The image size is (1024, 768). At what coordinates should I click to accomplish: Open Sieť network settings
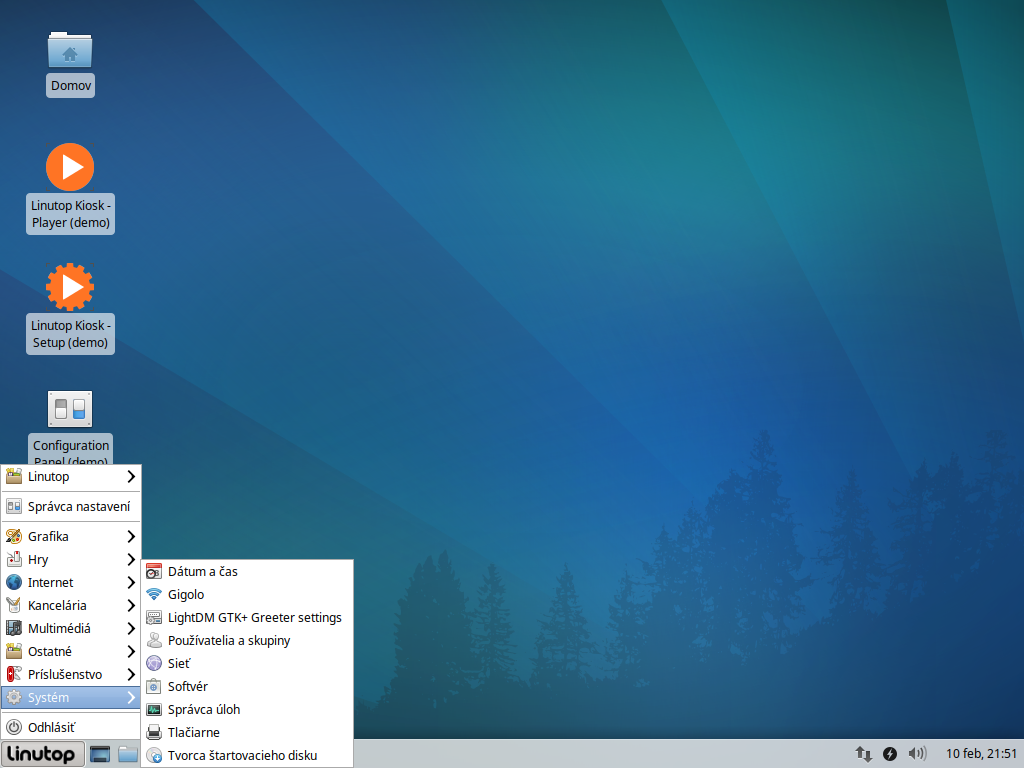click(248, 664)
